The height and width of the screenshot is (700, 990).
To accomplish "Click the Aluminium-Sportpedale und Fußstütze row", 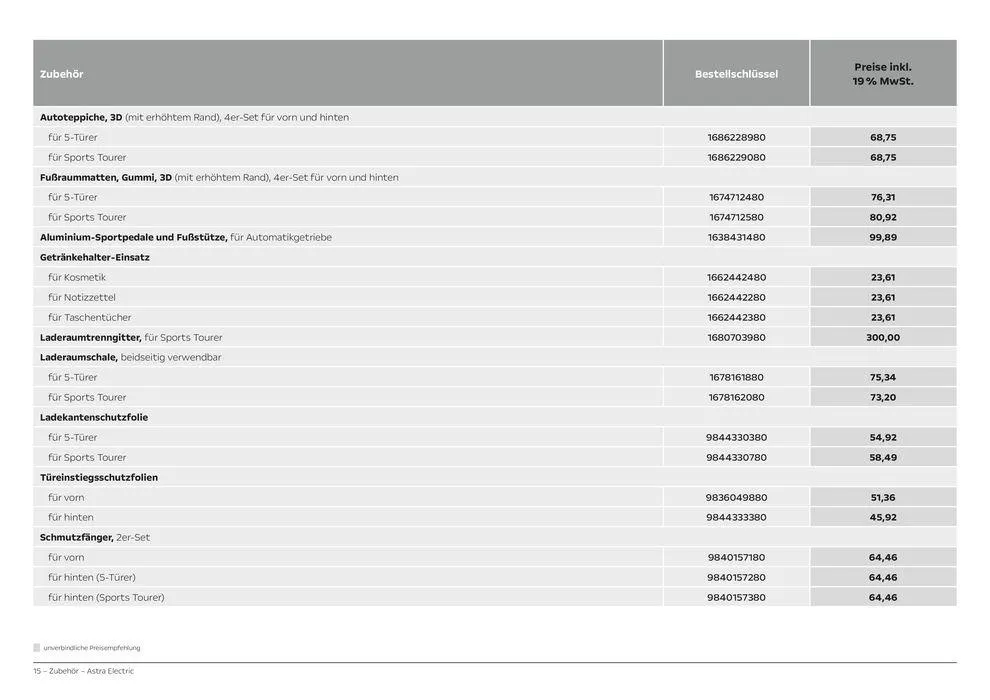I will (x=186, y=237).
